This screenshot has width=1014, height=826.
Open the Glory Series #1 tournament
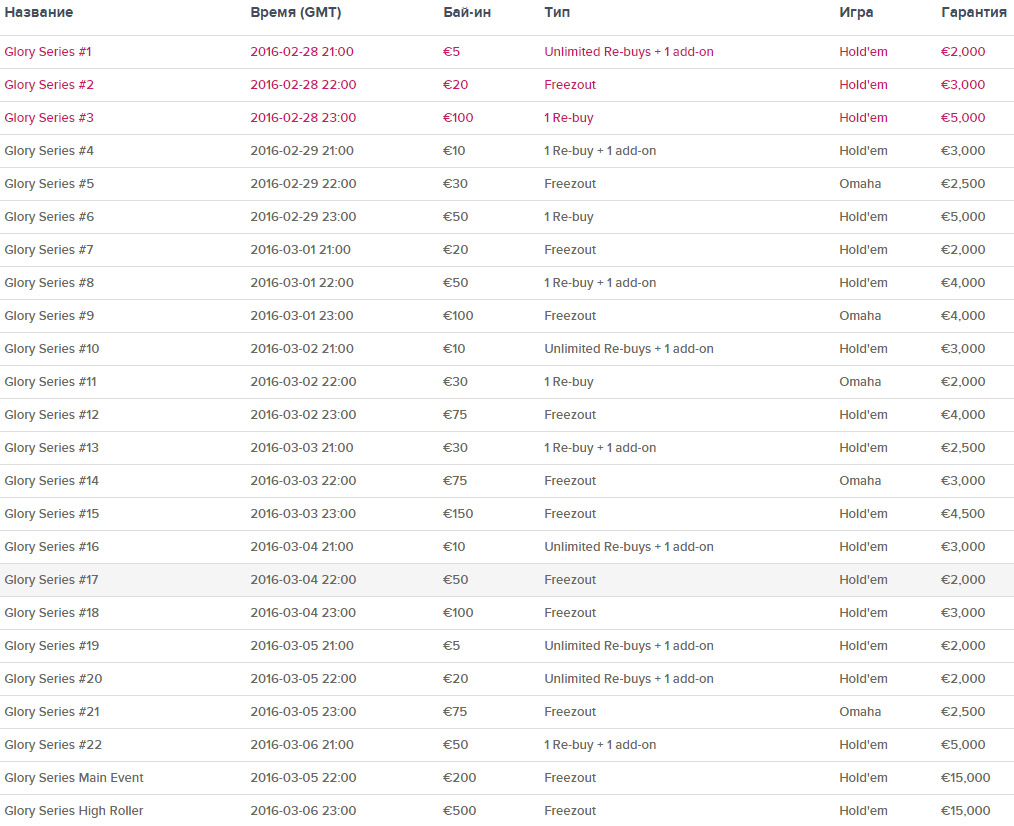[x=48, y=52]
